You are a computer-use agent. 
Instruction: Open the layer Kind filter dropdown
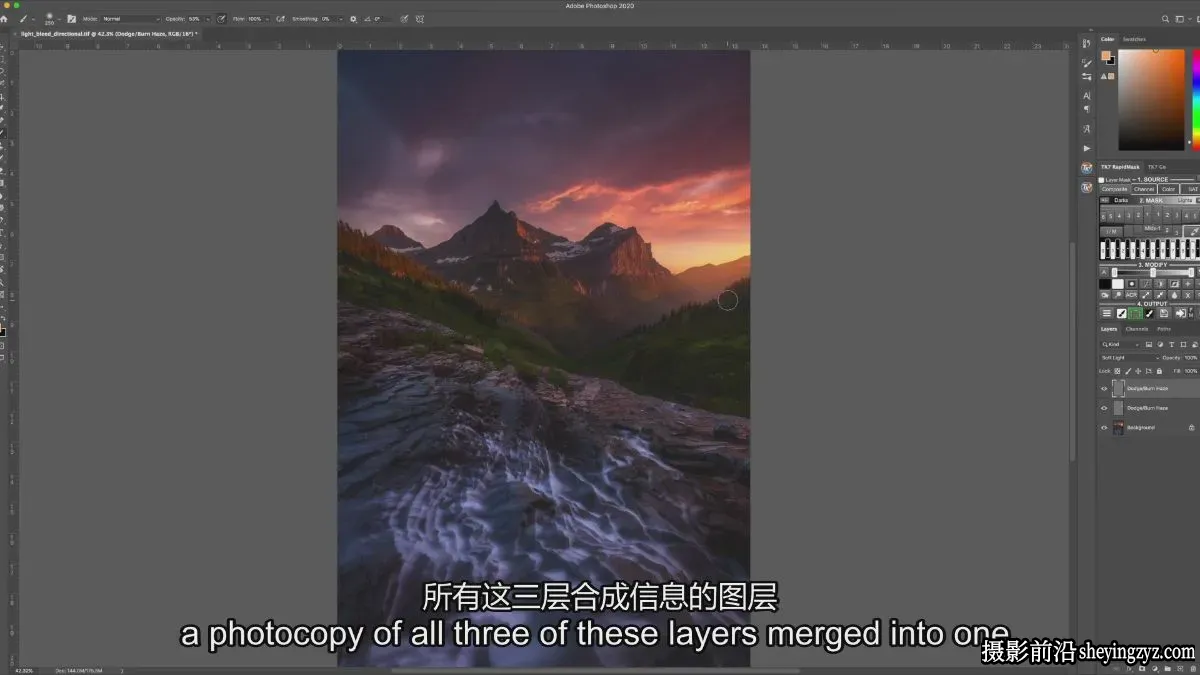tap(1120, 344)
